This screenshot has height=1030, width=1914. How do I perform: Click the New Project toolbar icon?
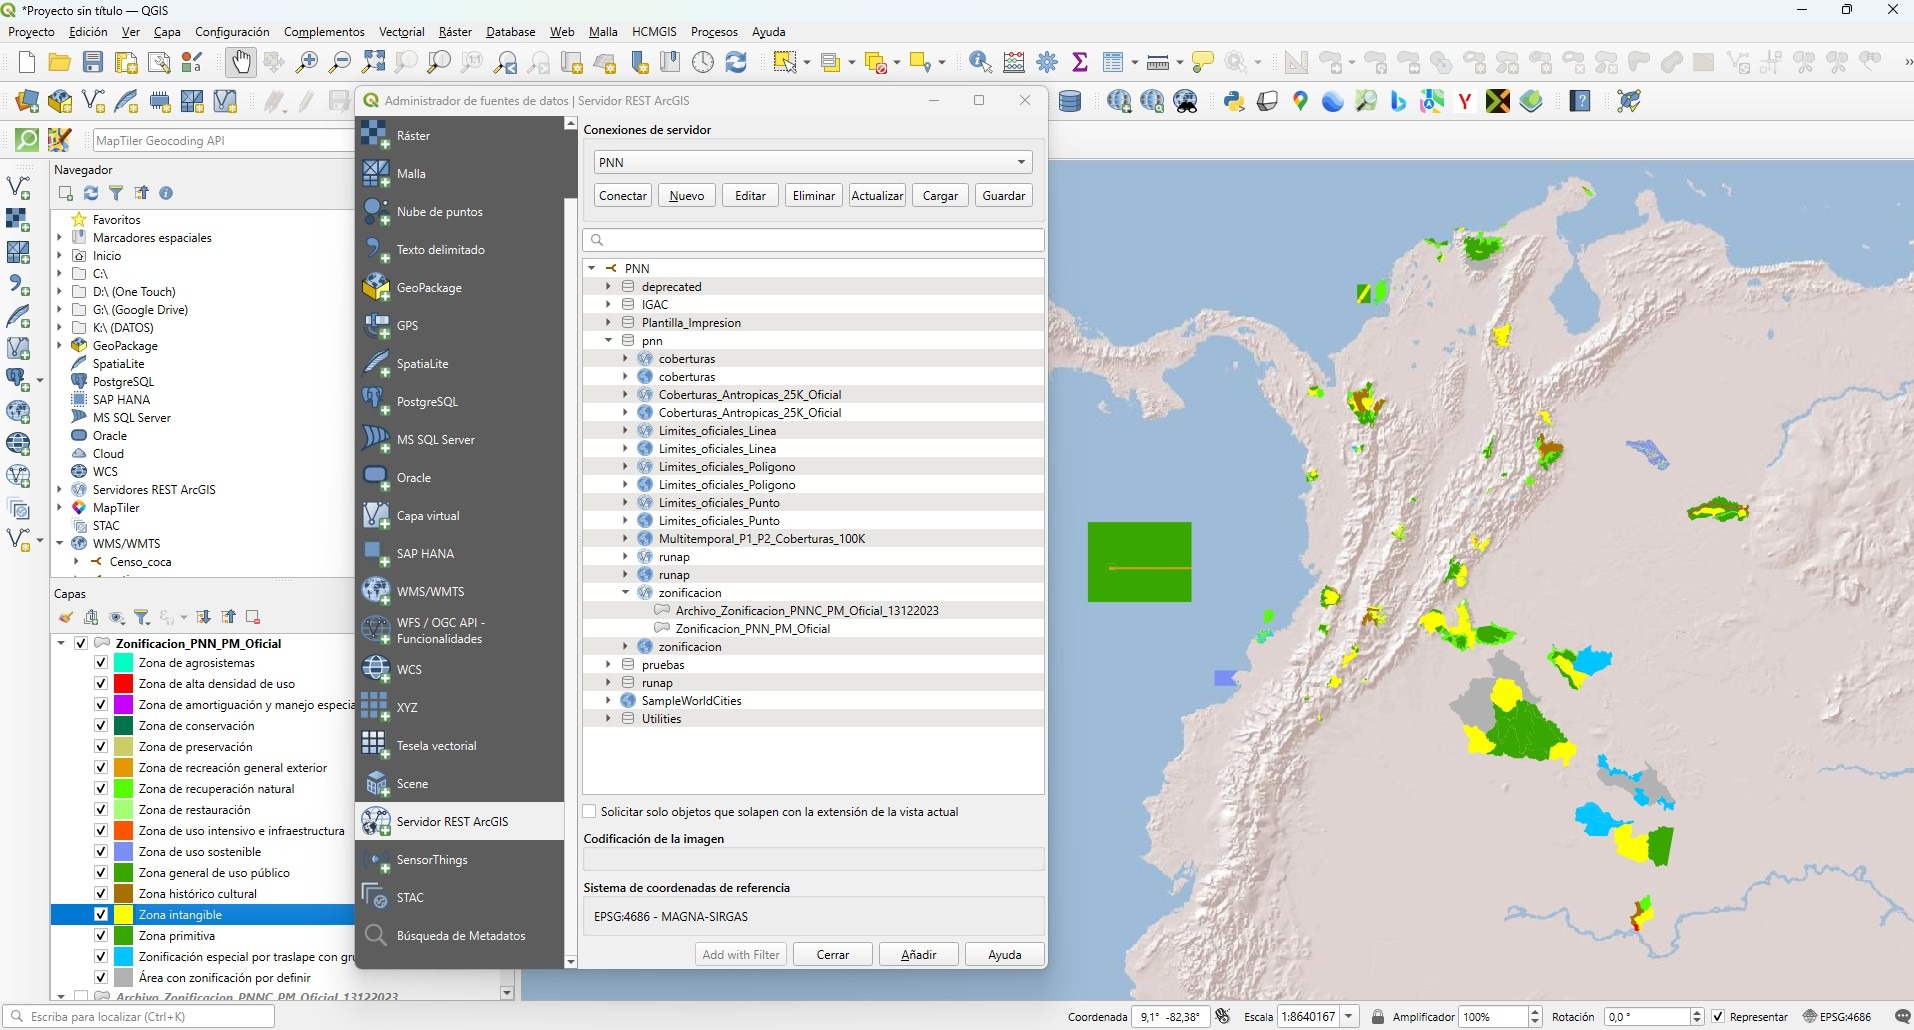[x=27, y=62]
